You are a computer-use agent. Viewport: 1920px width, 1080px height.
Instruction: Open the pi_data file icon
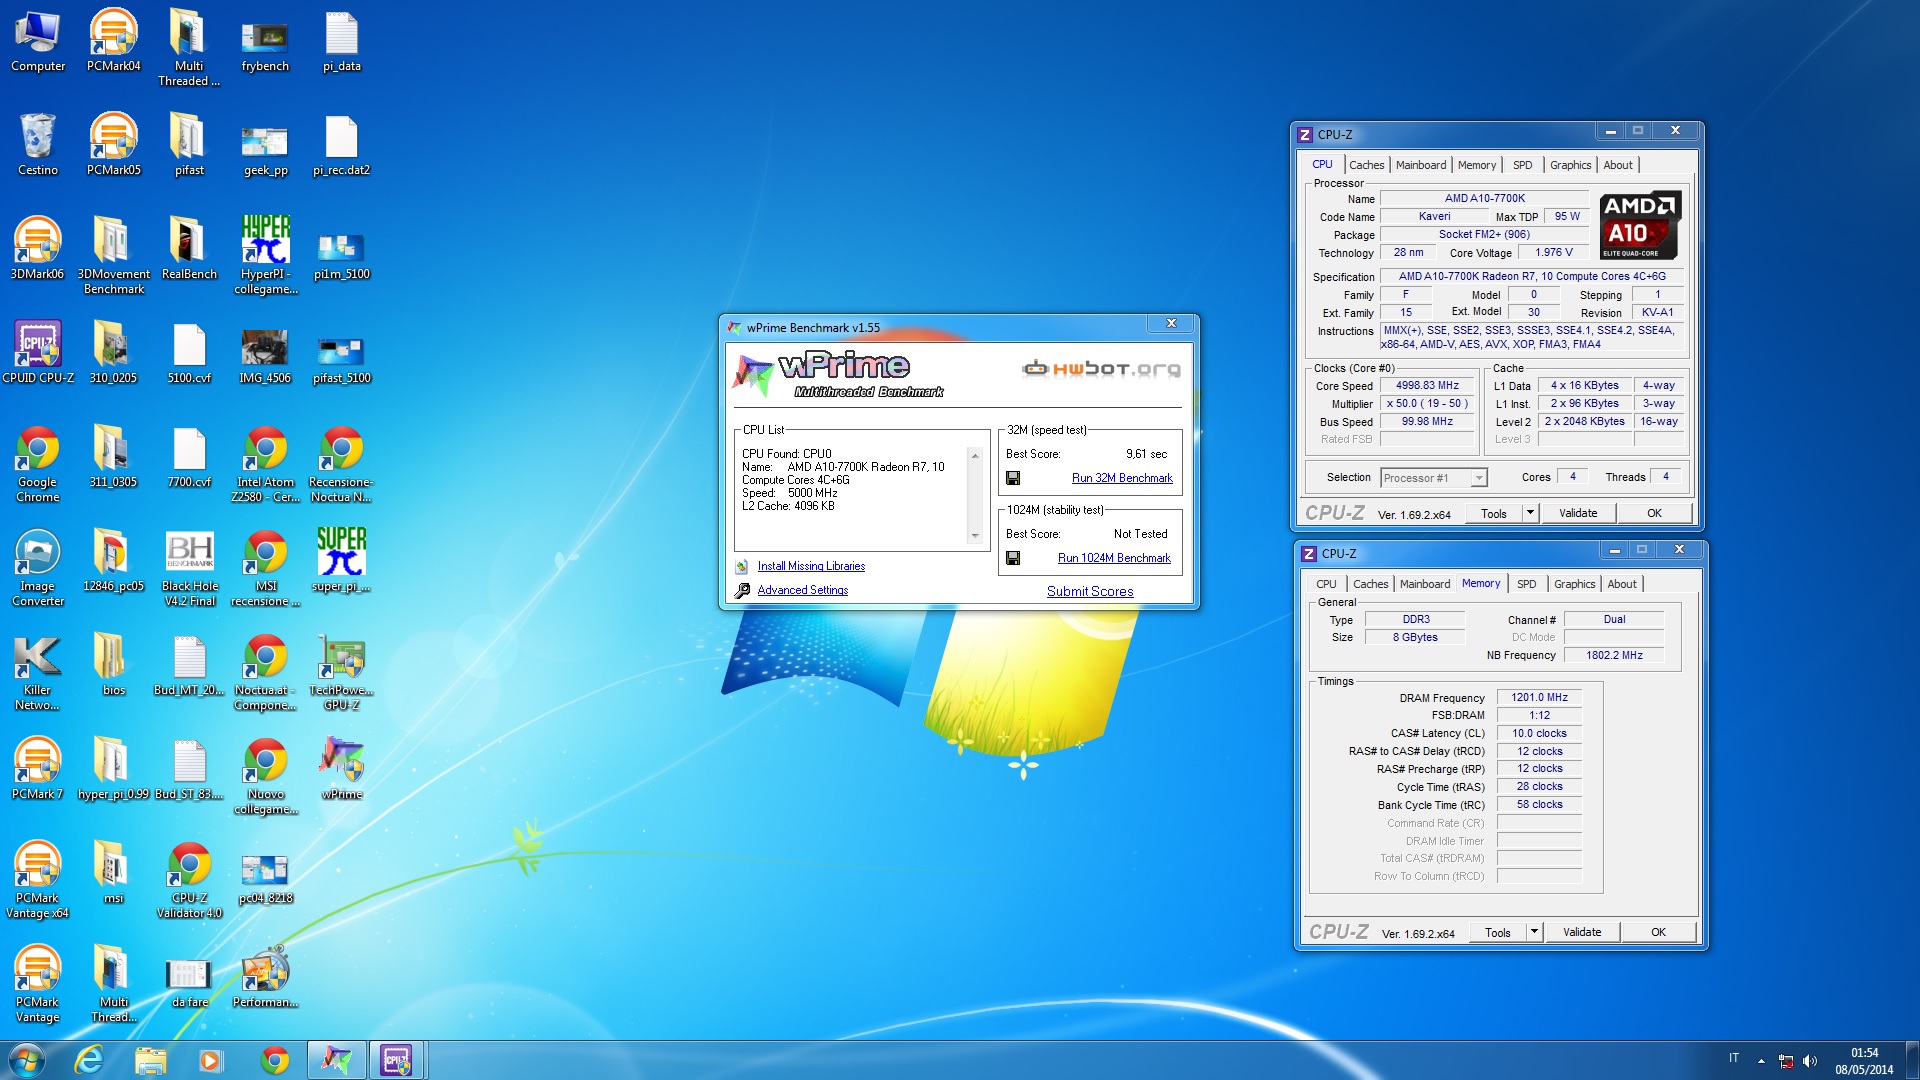[341, 40]
